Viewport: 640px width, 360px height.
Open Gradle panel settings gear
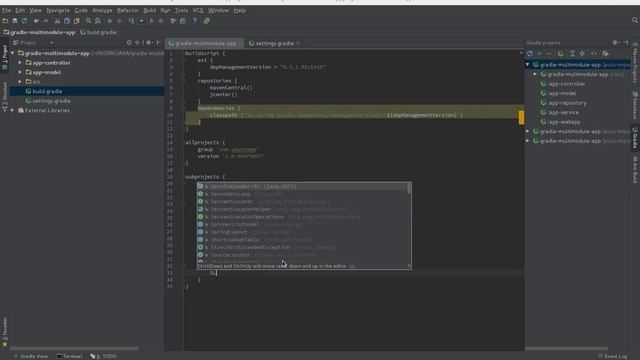(615, 42)
